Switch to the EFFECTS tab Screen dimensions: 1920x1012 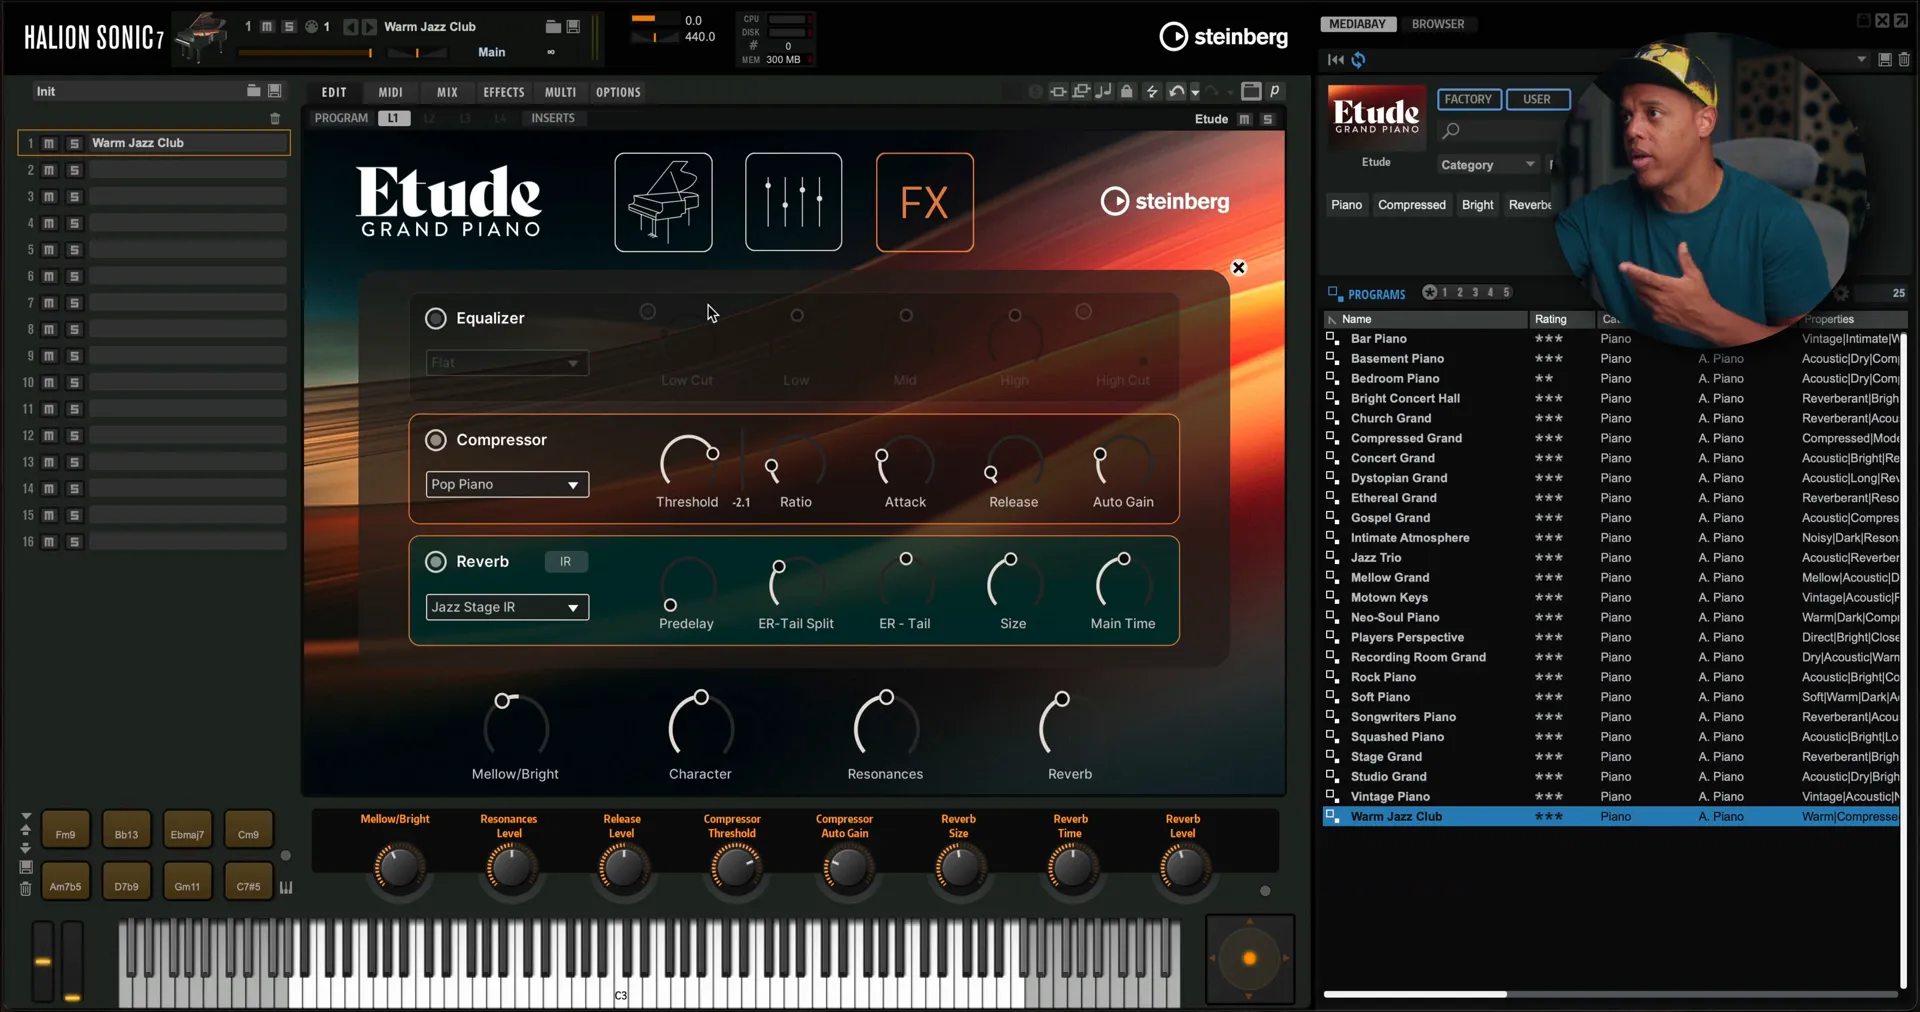pyautogui.click(x=504, y=92)
